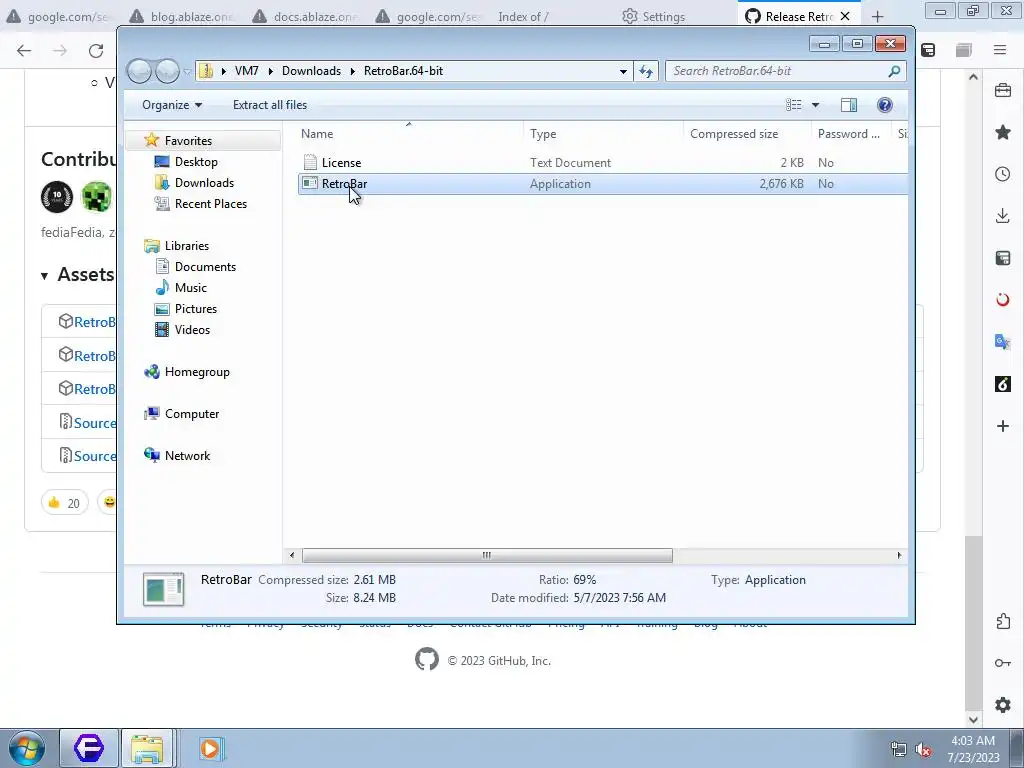
Task: Open a new browser tab
Action: pos(877,17)
